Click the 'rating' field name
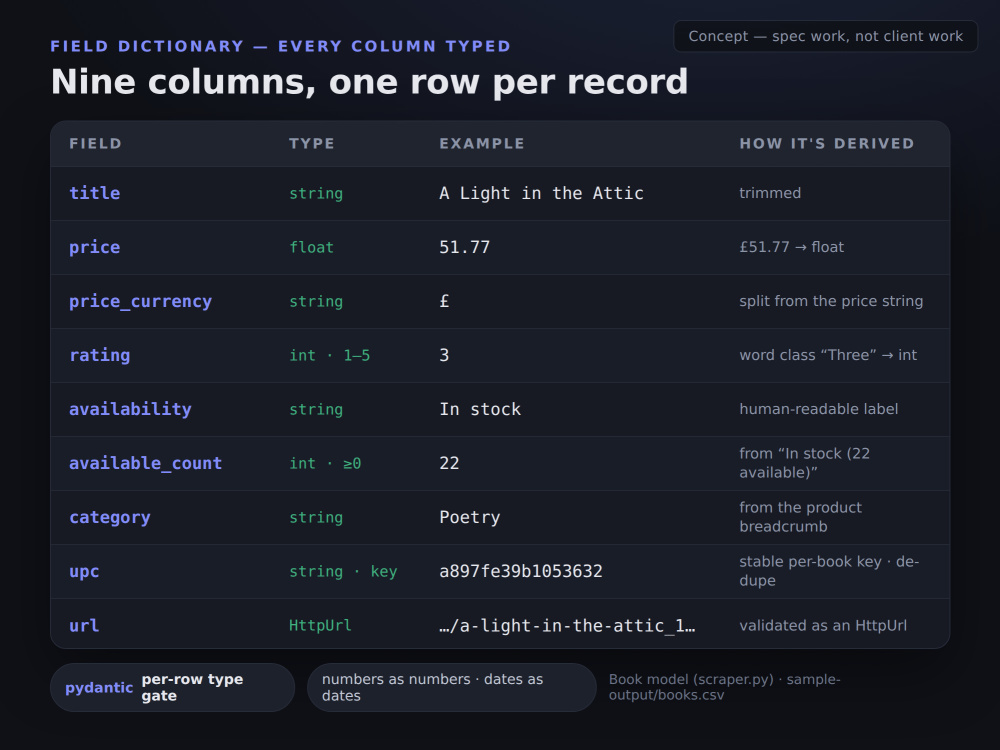Image resolution: width=1000 pixels, height=750 pixels. [x=99, y=355]
